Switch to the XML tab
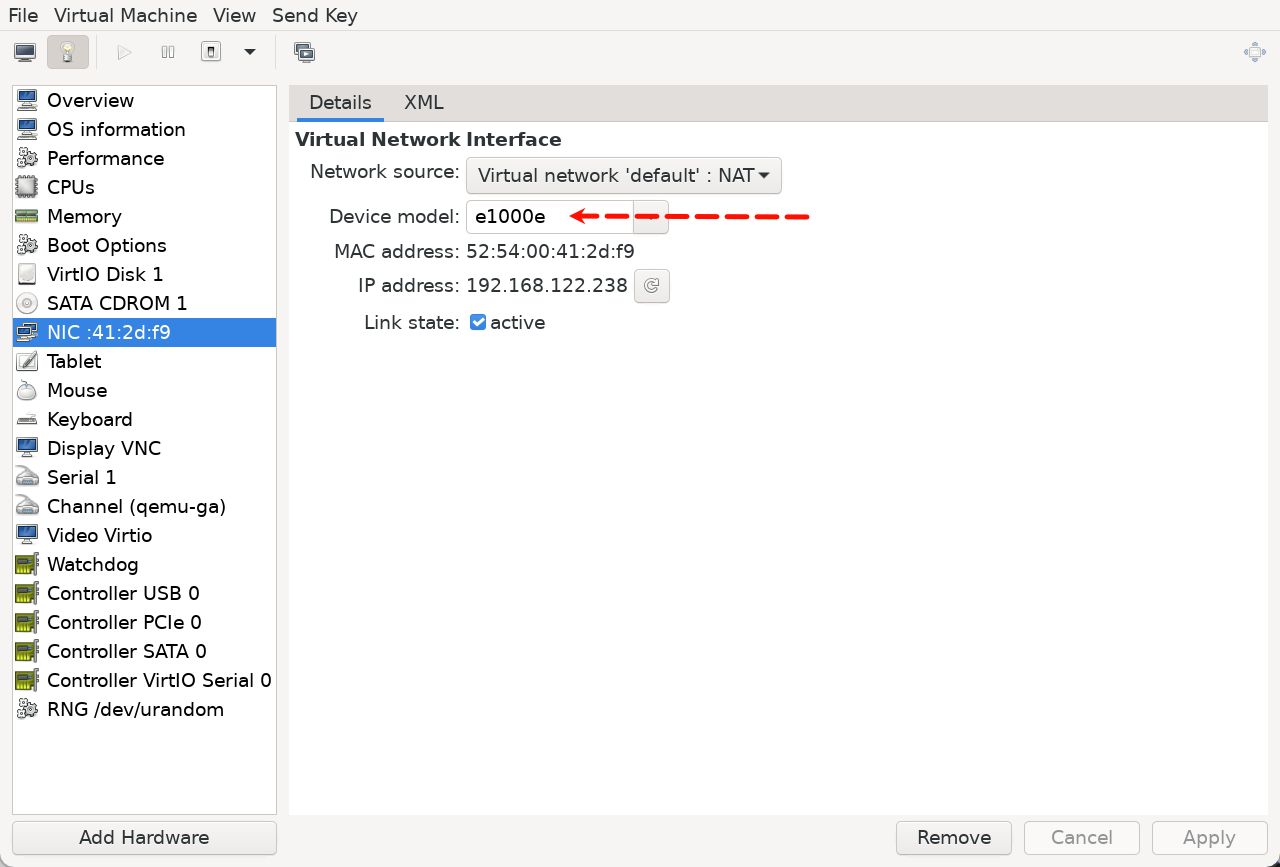Screen dimensions: 1280x867 pos(424,103)
